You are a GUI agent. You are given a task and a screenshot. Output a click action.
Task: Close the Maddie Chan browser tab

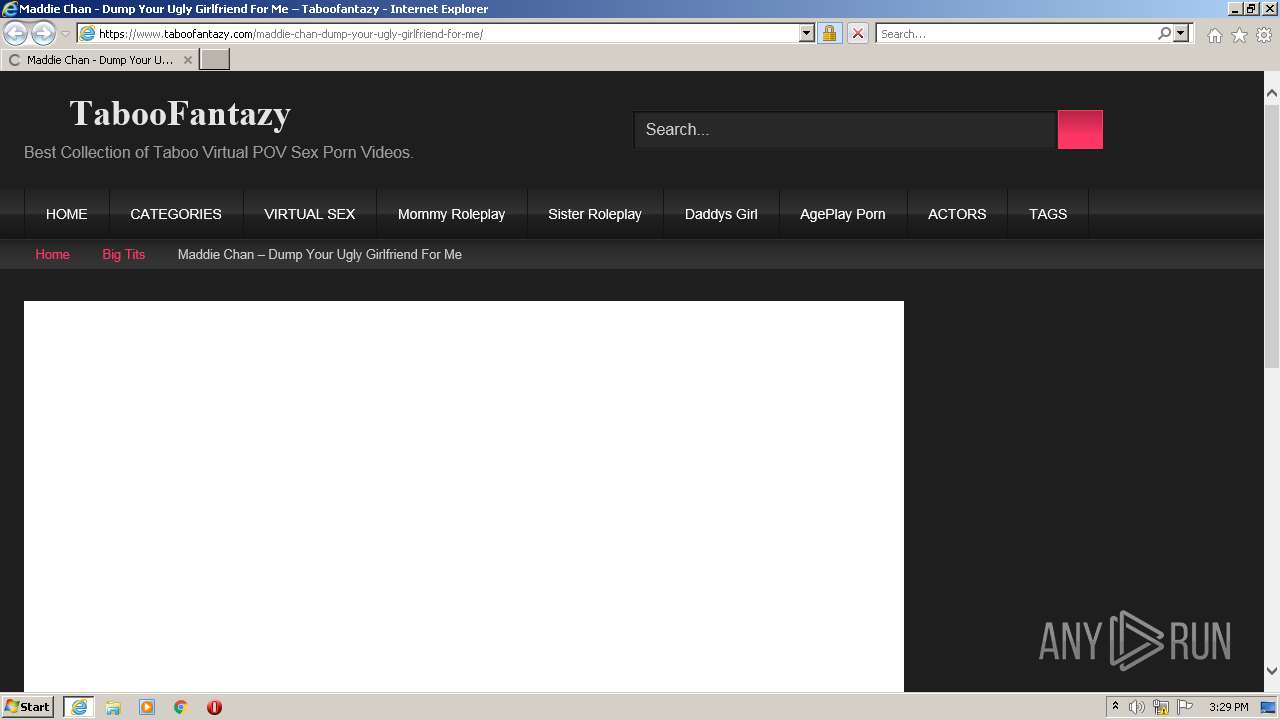click(x=187, y=60)
